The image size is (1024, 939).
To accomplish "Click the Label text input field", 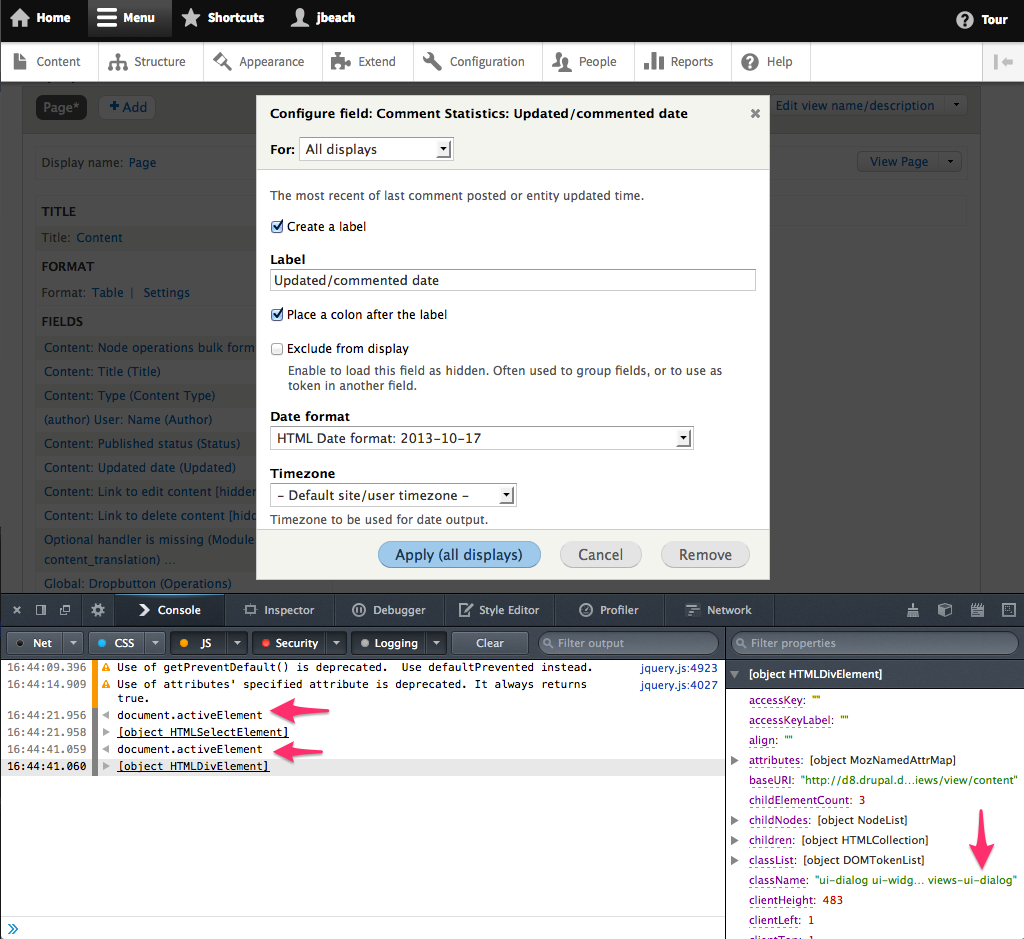I will 512,281.
